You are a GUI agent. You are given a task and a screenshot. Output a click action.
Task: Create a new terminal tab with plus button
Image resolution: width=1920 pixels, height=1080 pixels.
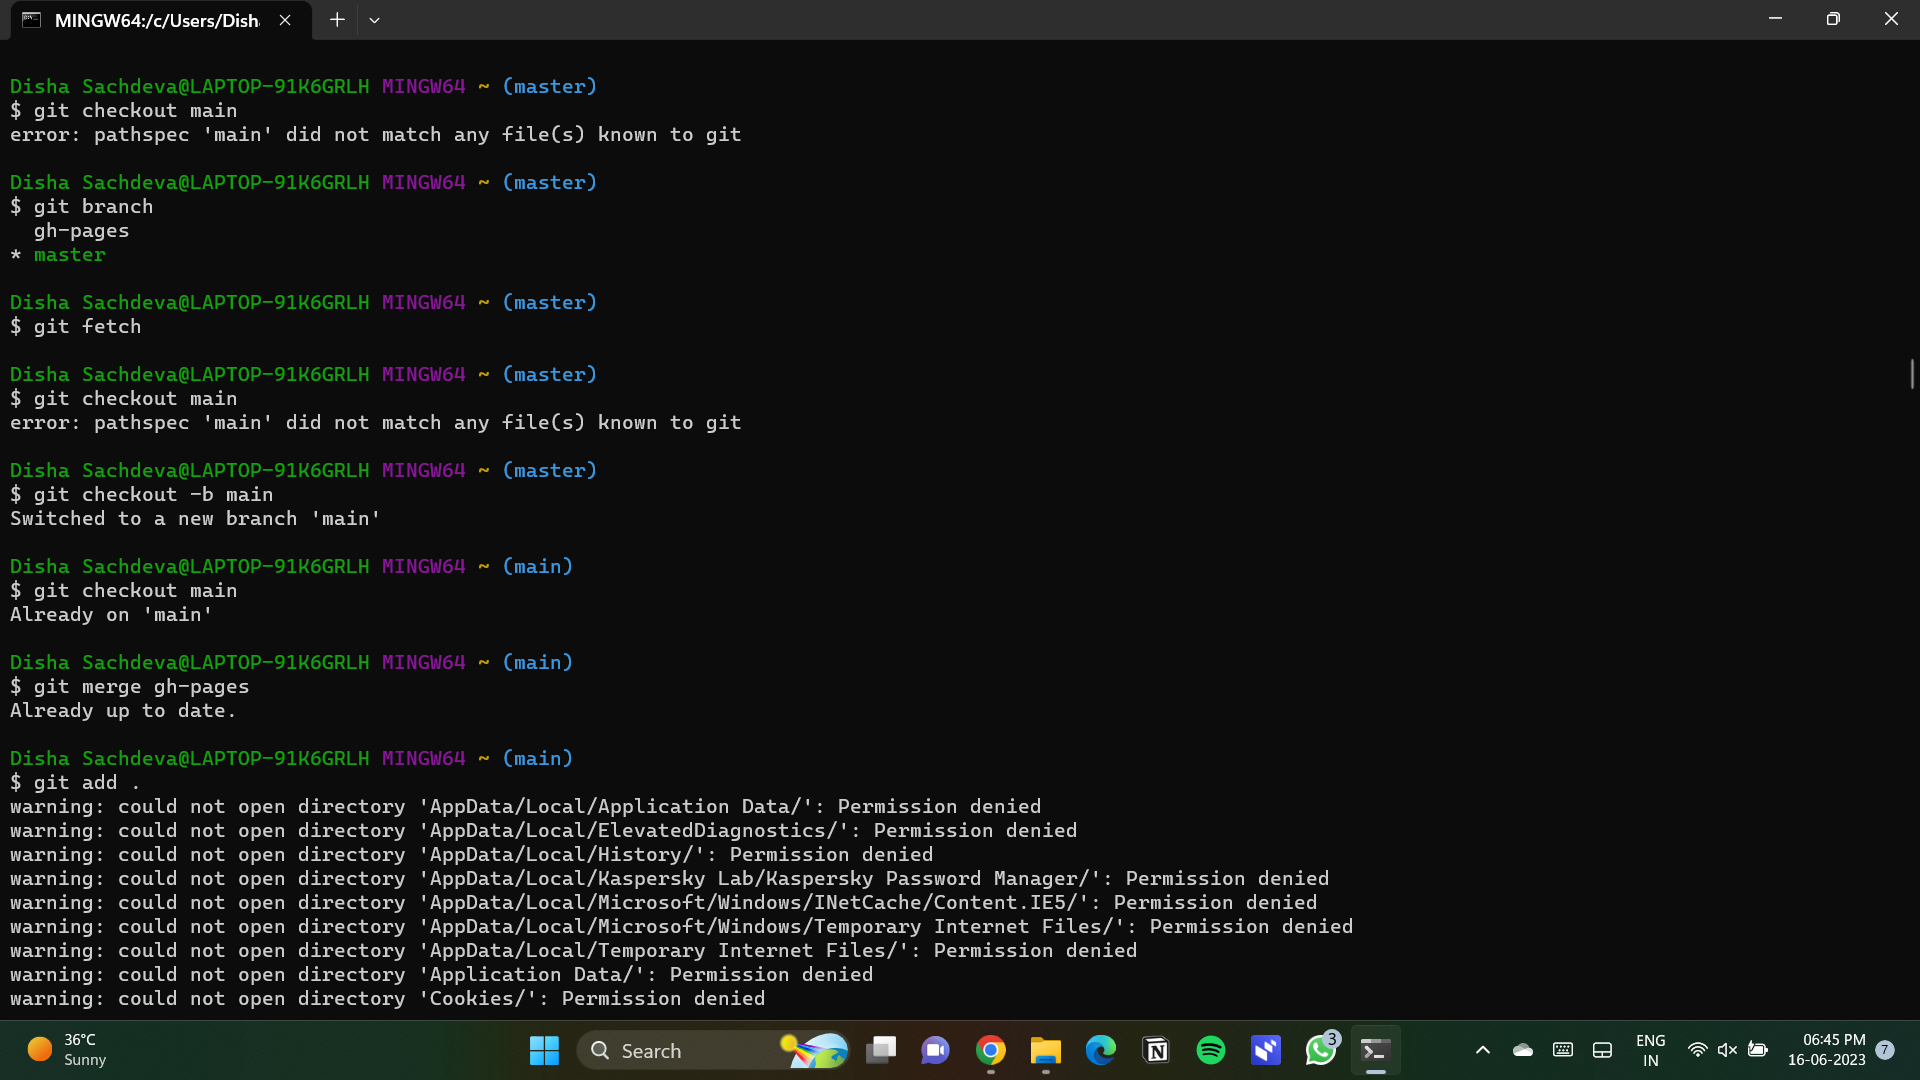pyautogui.click(x=337, y=19)
